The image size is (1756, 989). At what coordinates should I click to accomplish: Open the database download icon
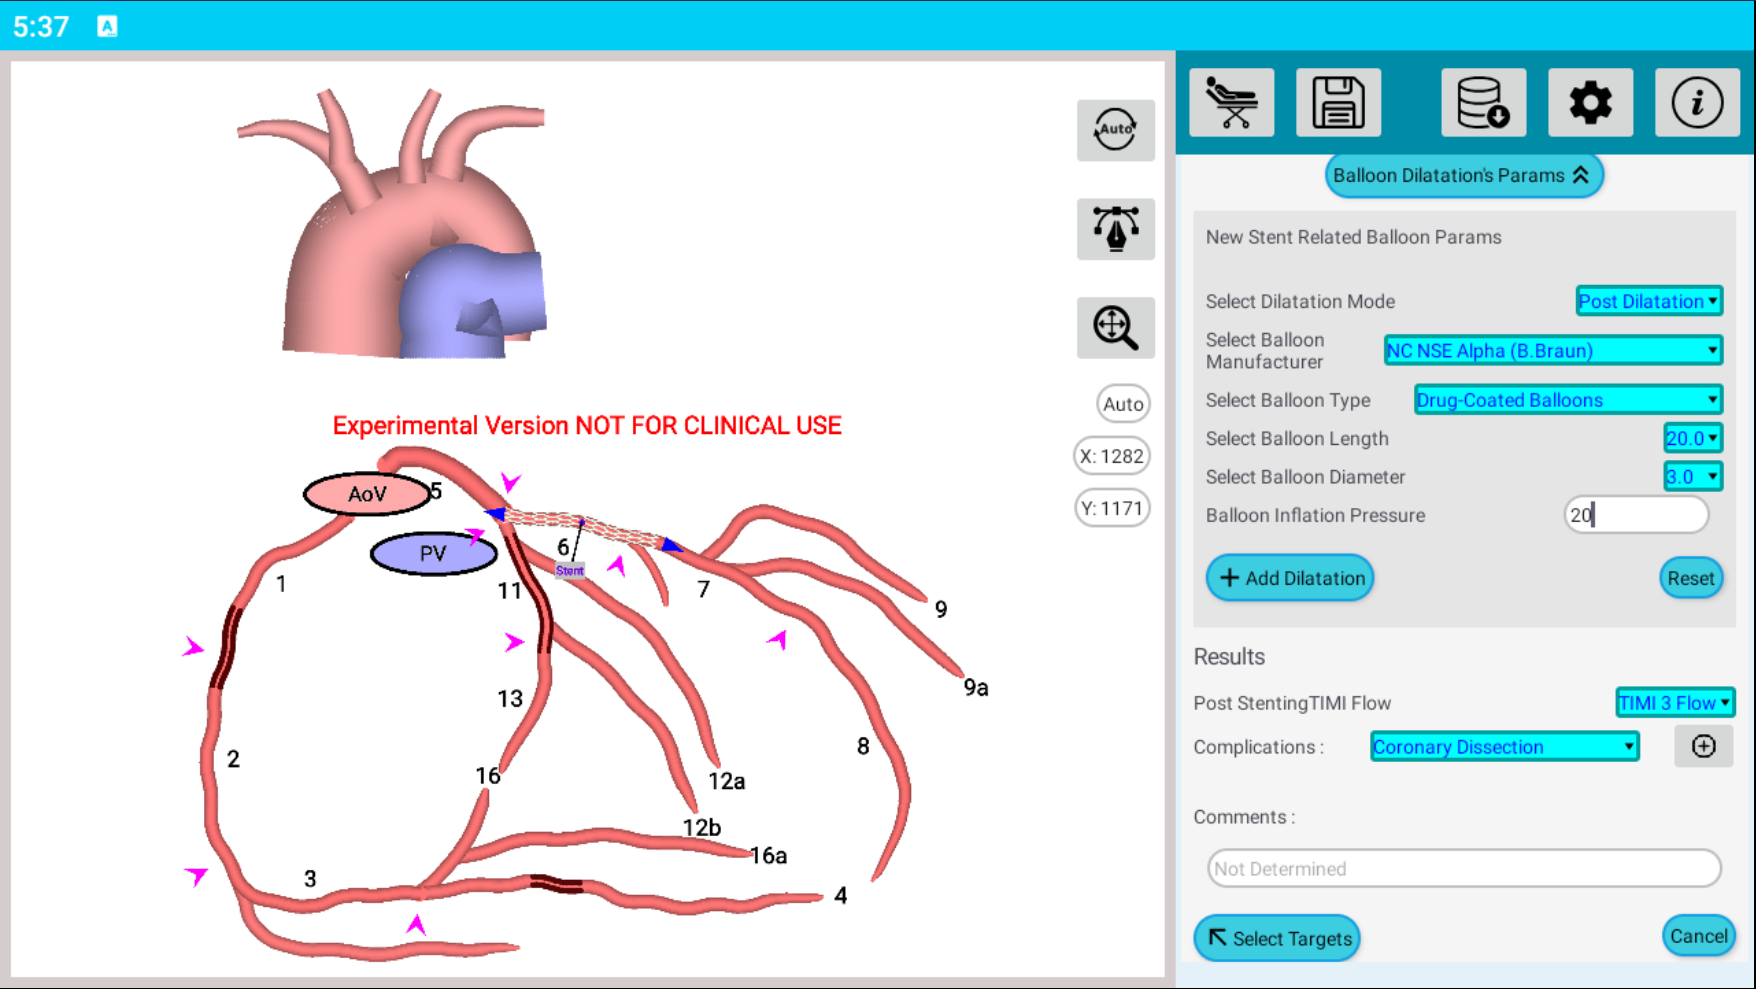pos(1483,103)
